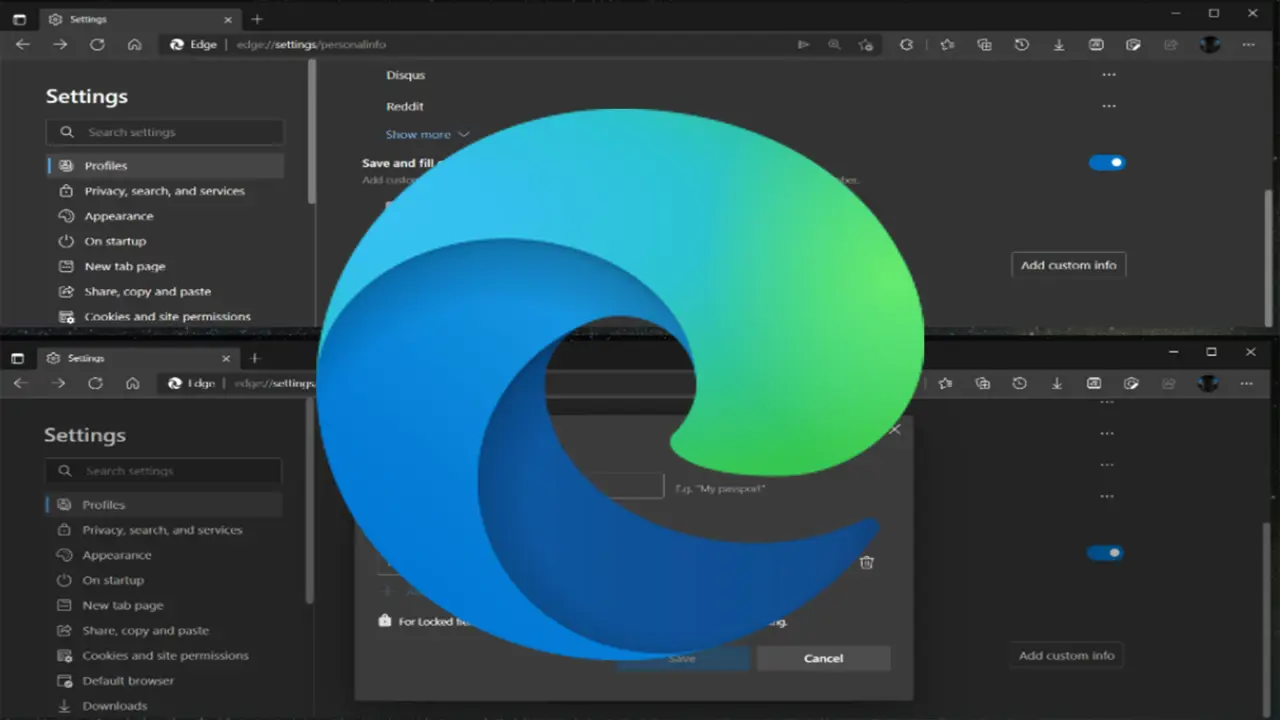This screenshot has height=720, width=1280.
Task: Click the Downloads icon in the upper window toolbar
Action: coord(1058,45)
